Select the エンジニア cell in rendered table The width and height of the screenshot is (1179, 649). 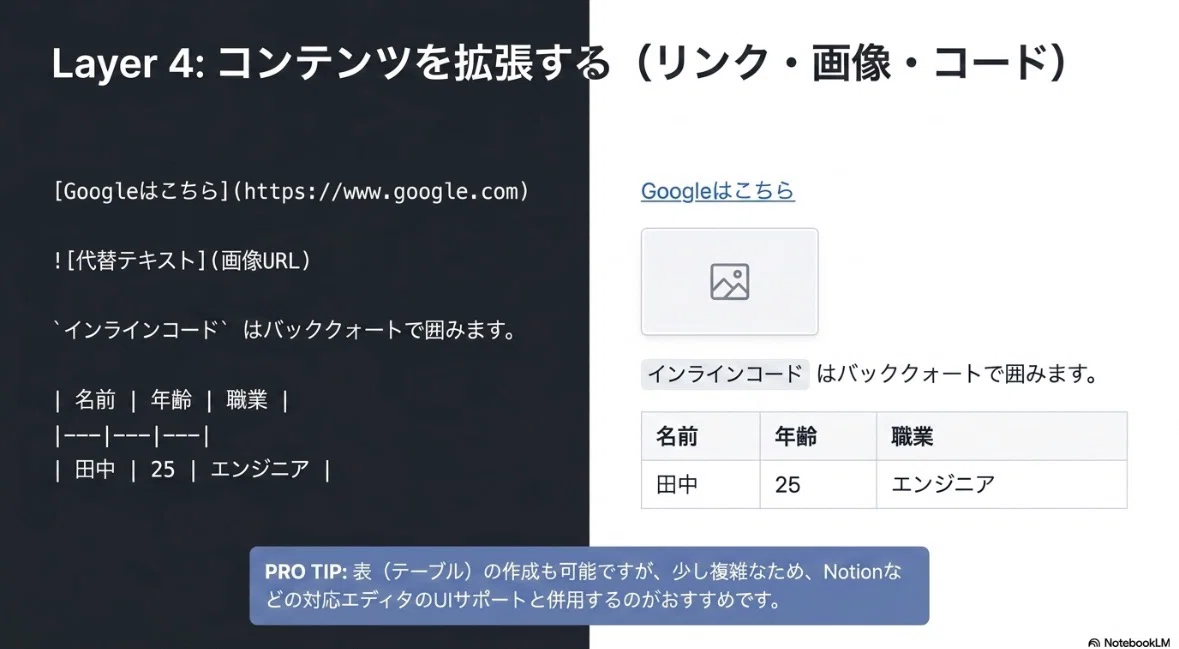coord(1002,484)
